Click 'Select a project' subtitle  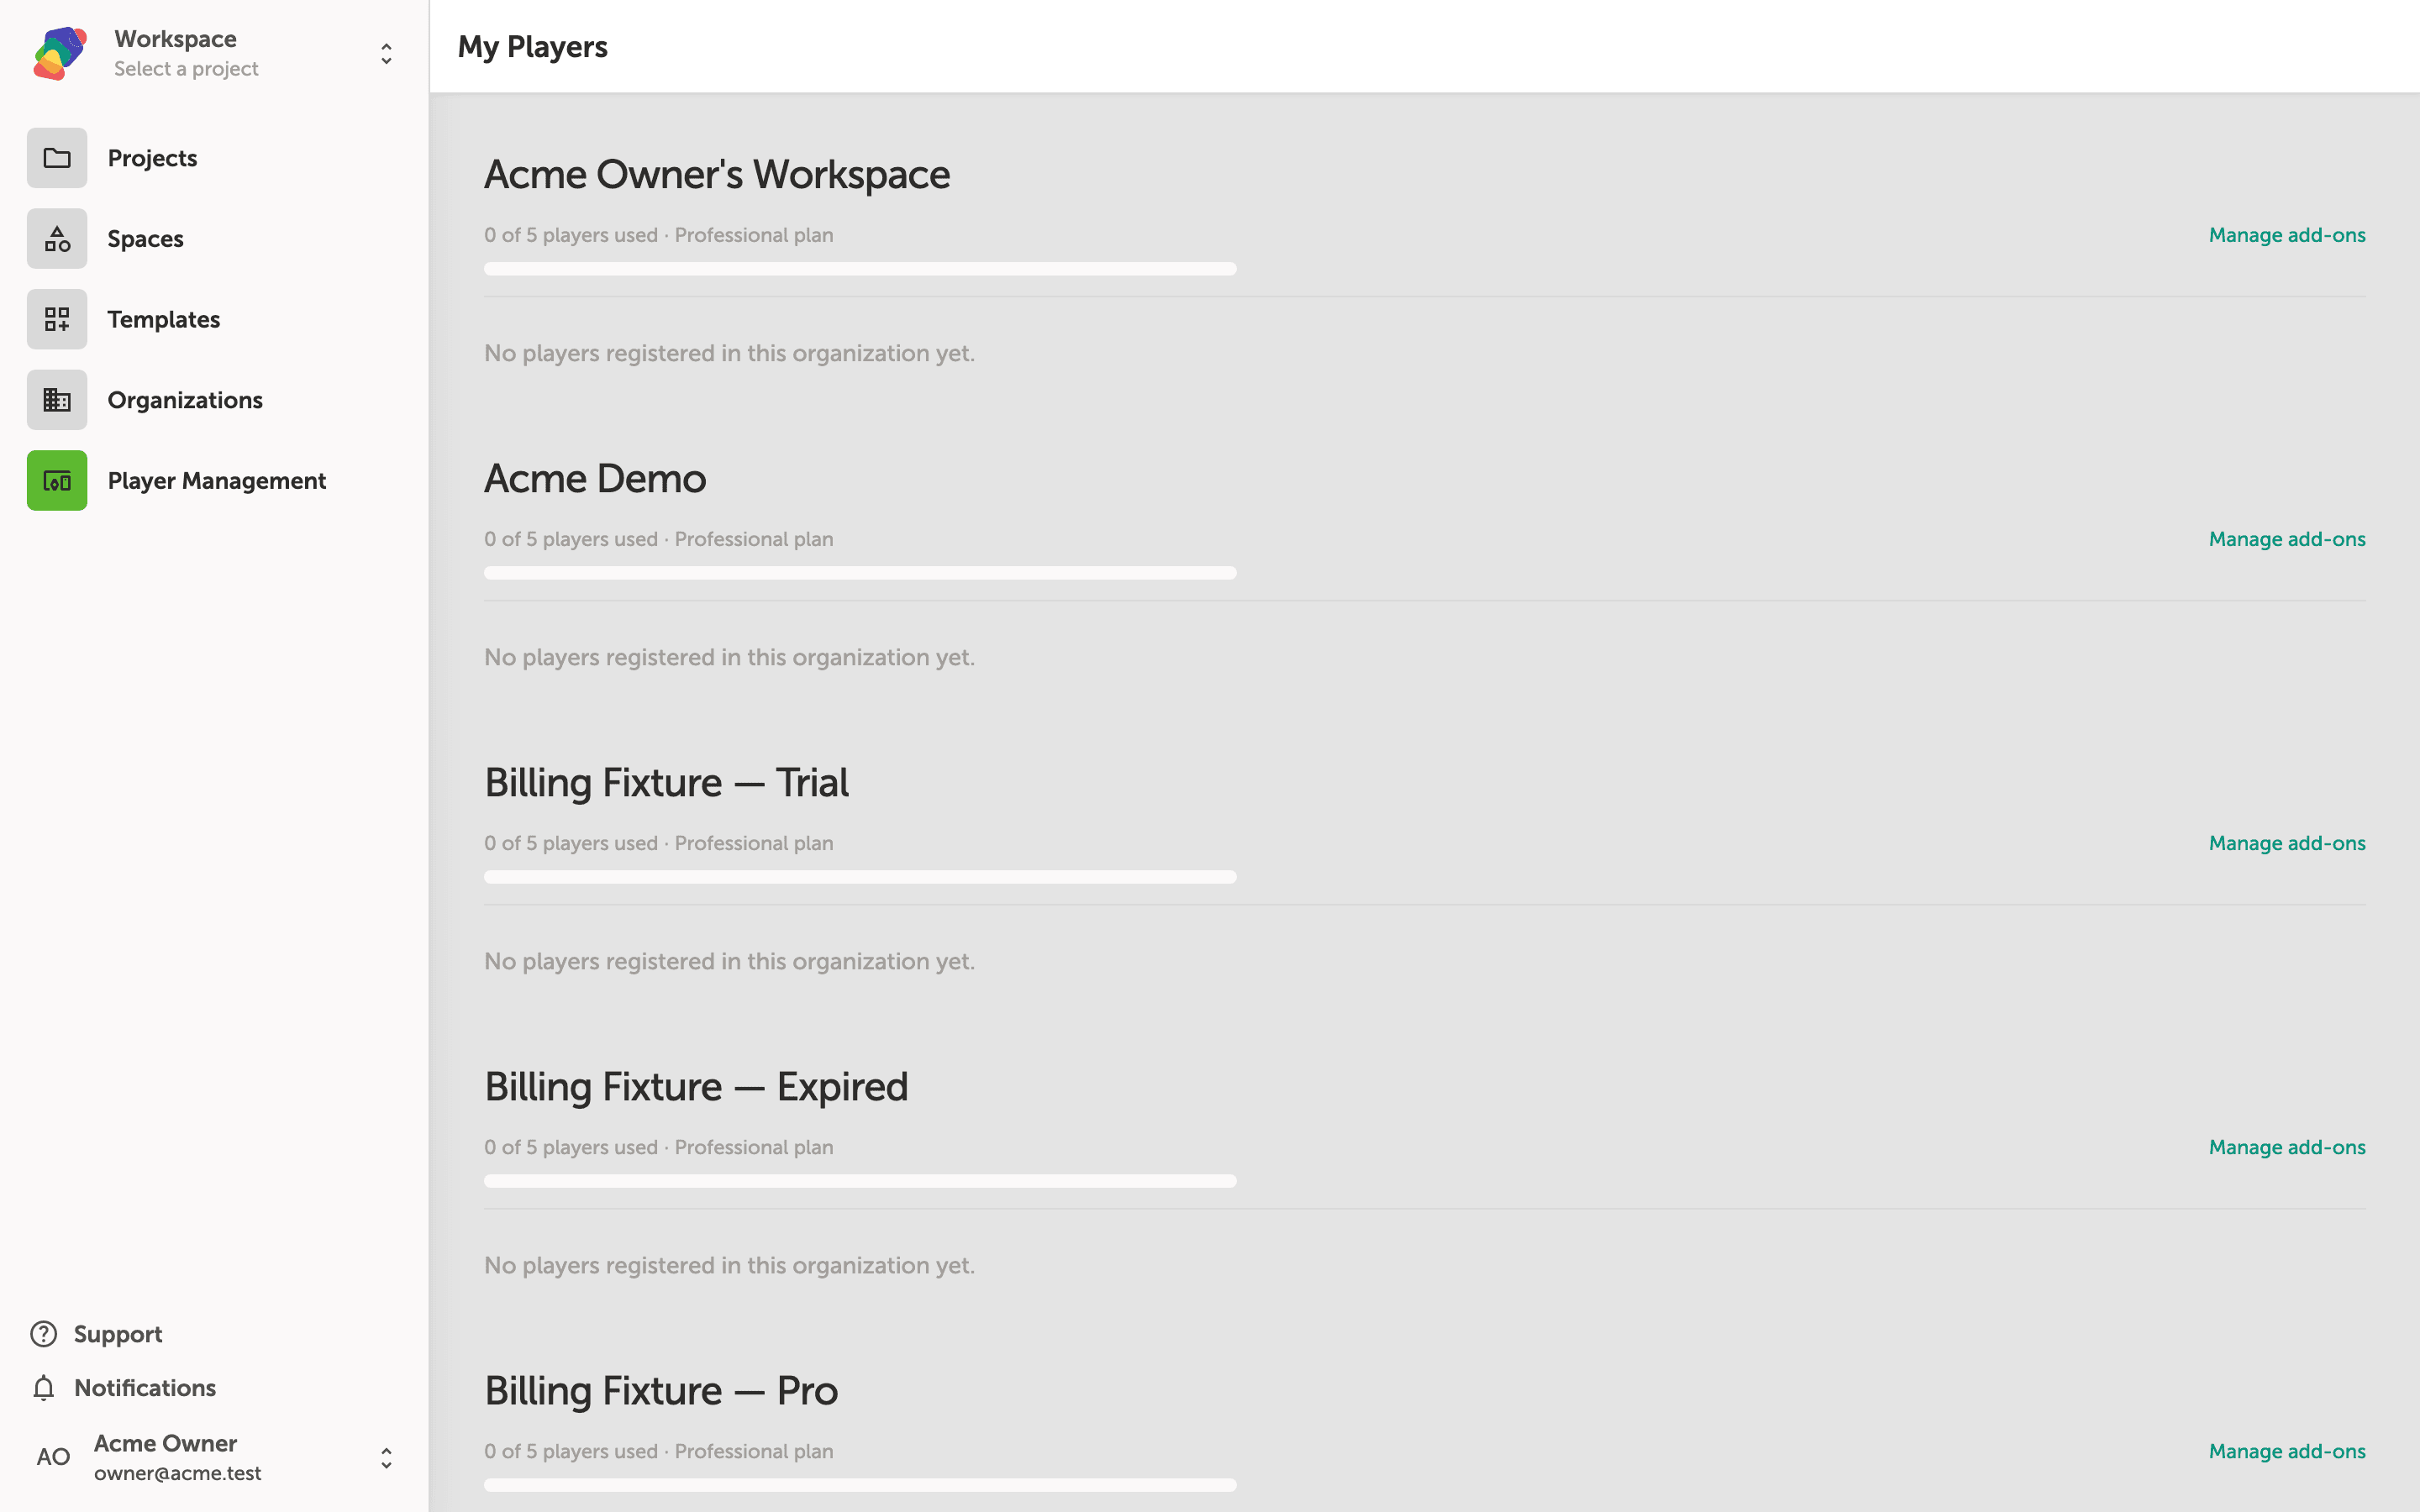pyautogui.click(x=186, y=69)
